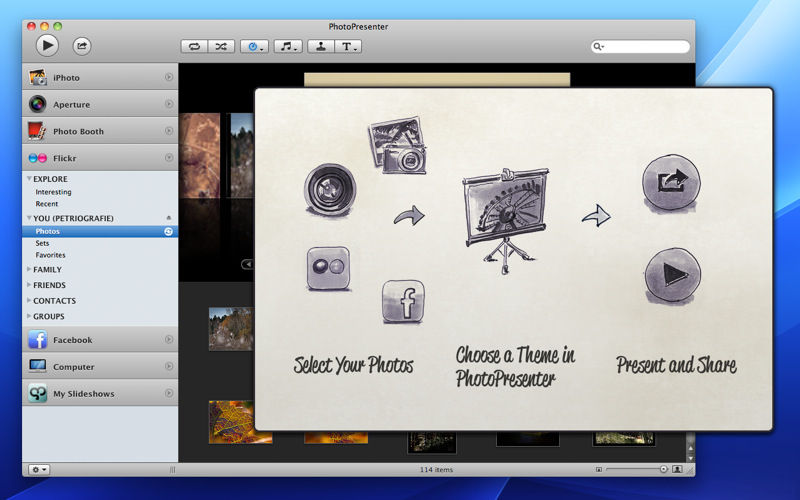Toggle the Shuffle photos button

pos(221,46)
